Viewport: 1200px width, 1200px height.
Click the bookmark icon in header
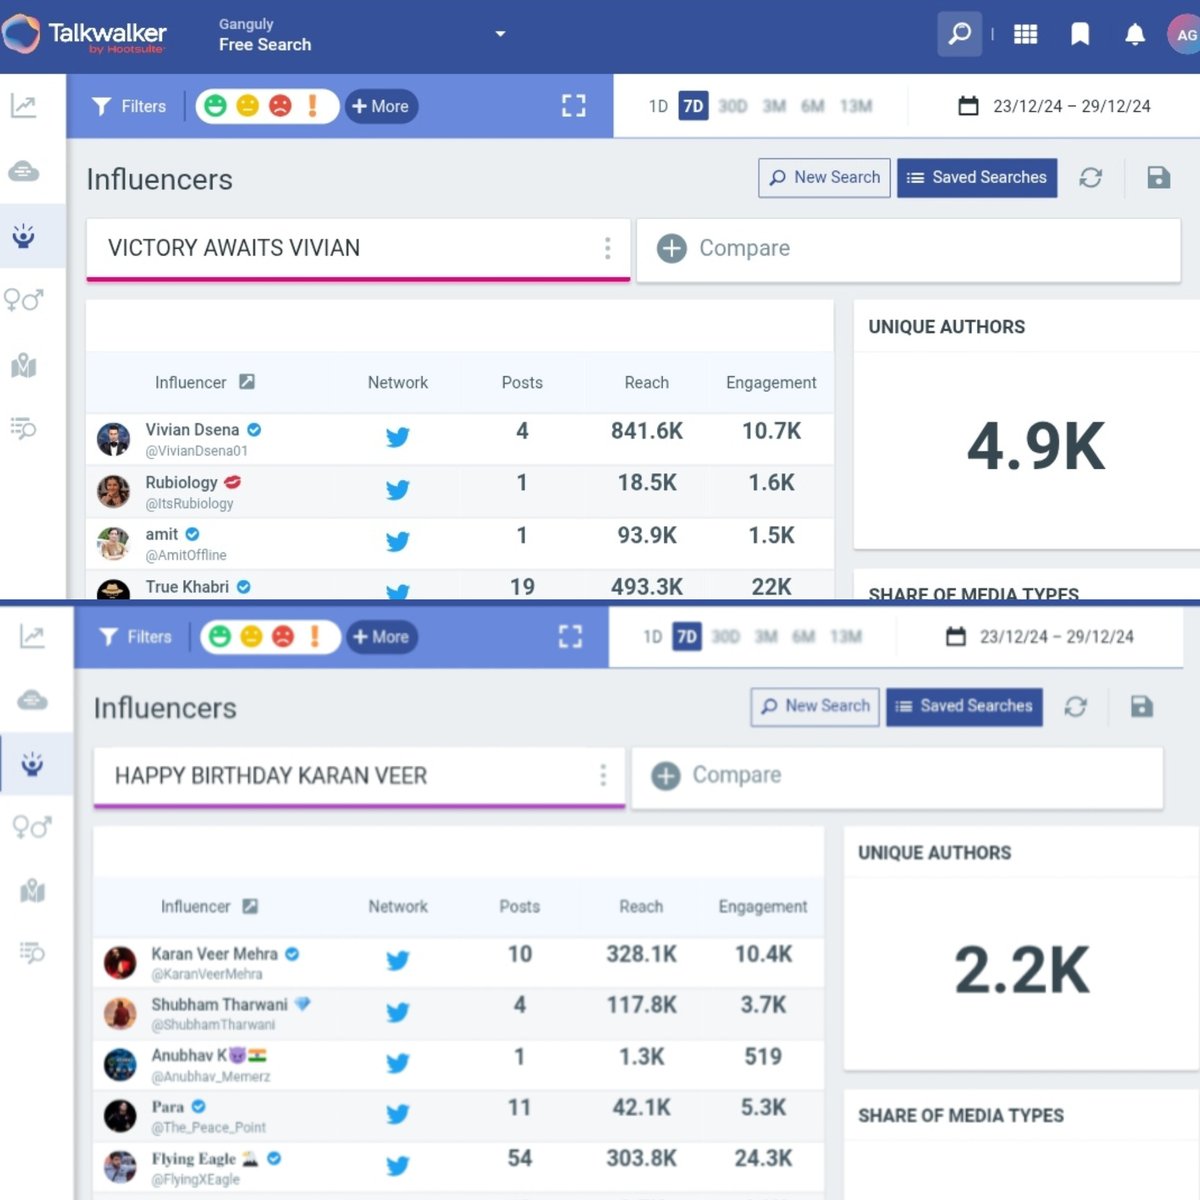point(1080,34)
